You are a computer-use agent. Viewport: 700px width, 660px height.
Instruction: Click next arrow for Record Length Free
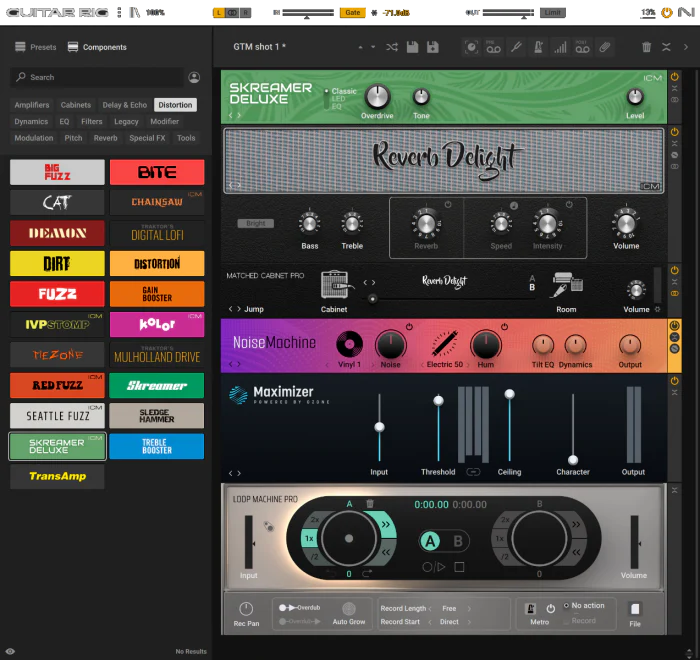(469, 609)
